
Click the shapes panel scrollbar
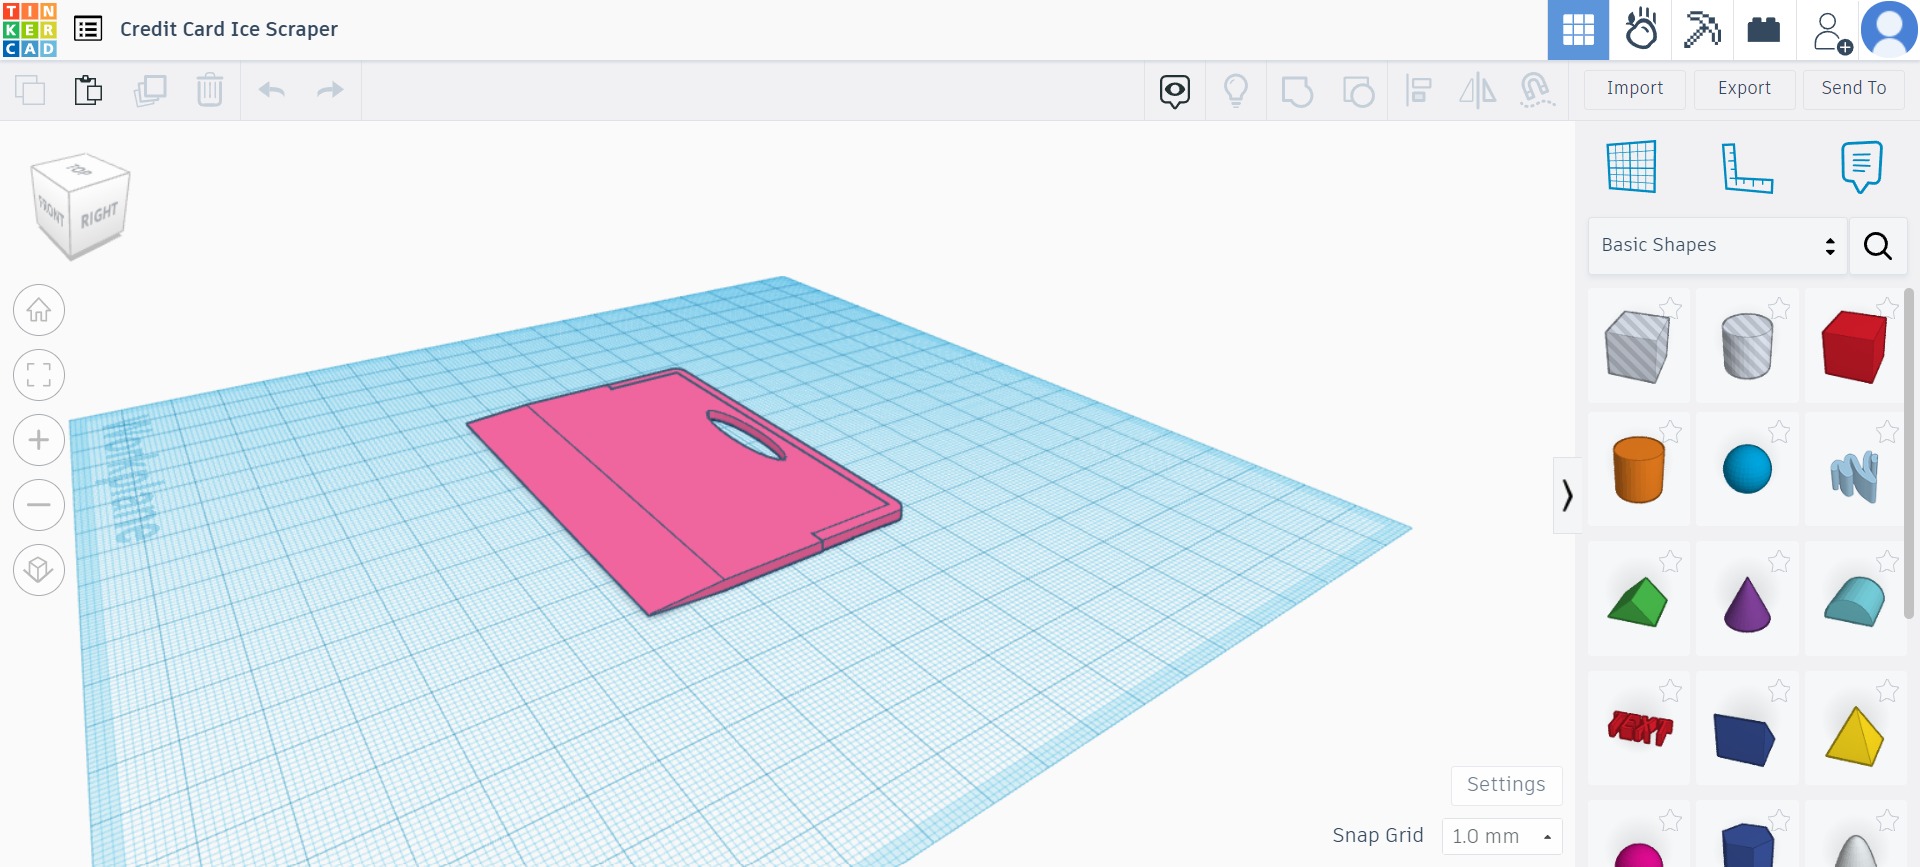pyautogui.click(x=1909, y=455)
